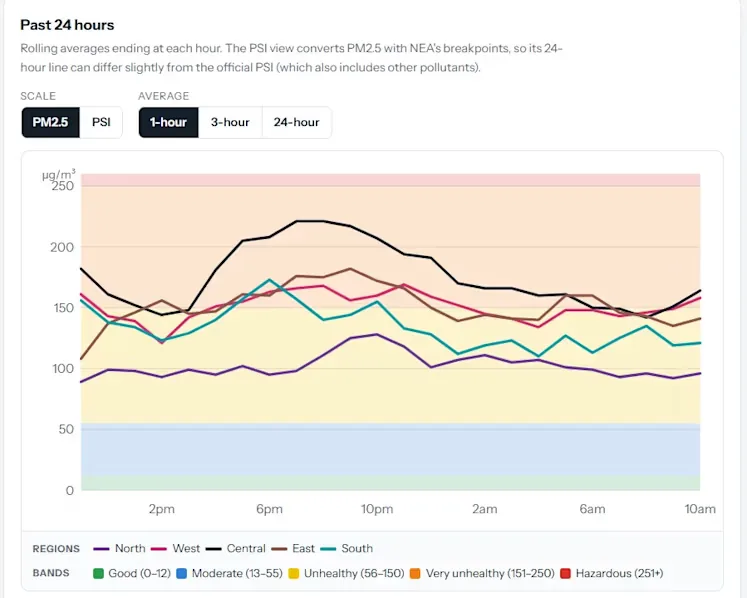The image size is (747, 598).
Task: Click the orange Very unhealthy swatch
Action: (x=415, y=573)
